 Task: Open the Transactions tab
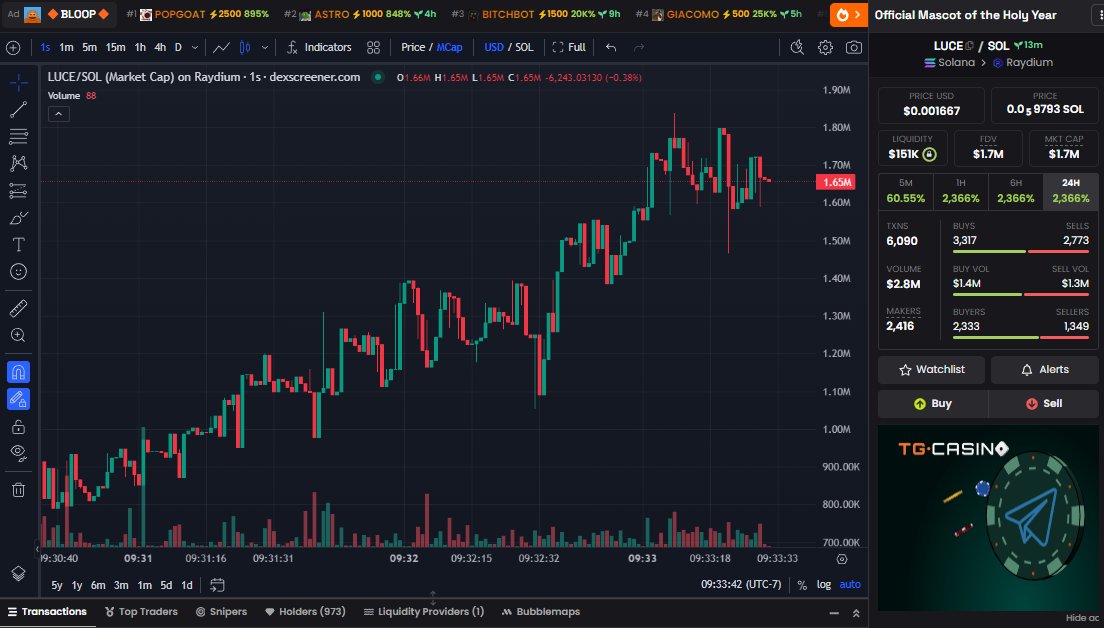click(x=47, y=612)
